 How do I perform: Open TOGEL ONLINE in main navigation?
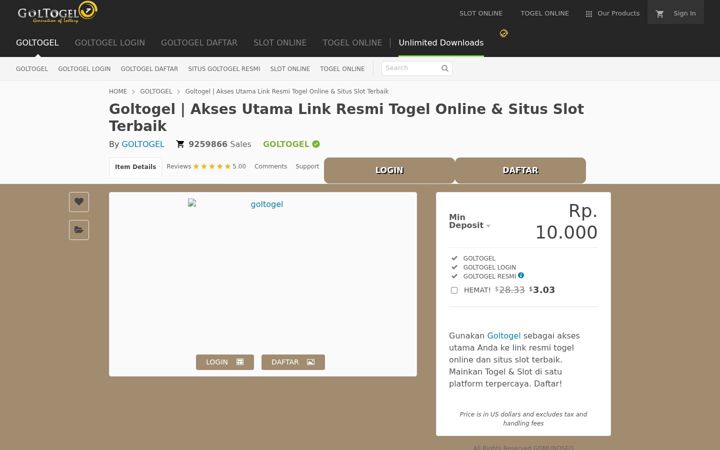(x=352, y=43)
